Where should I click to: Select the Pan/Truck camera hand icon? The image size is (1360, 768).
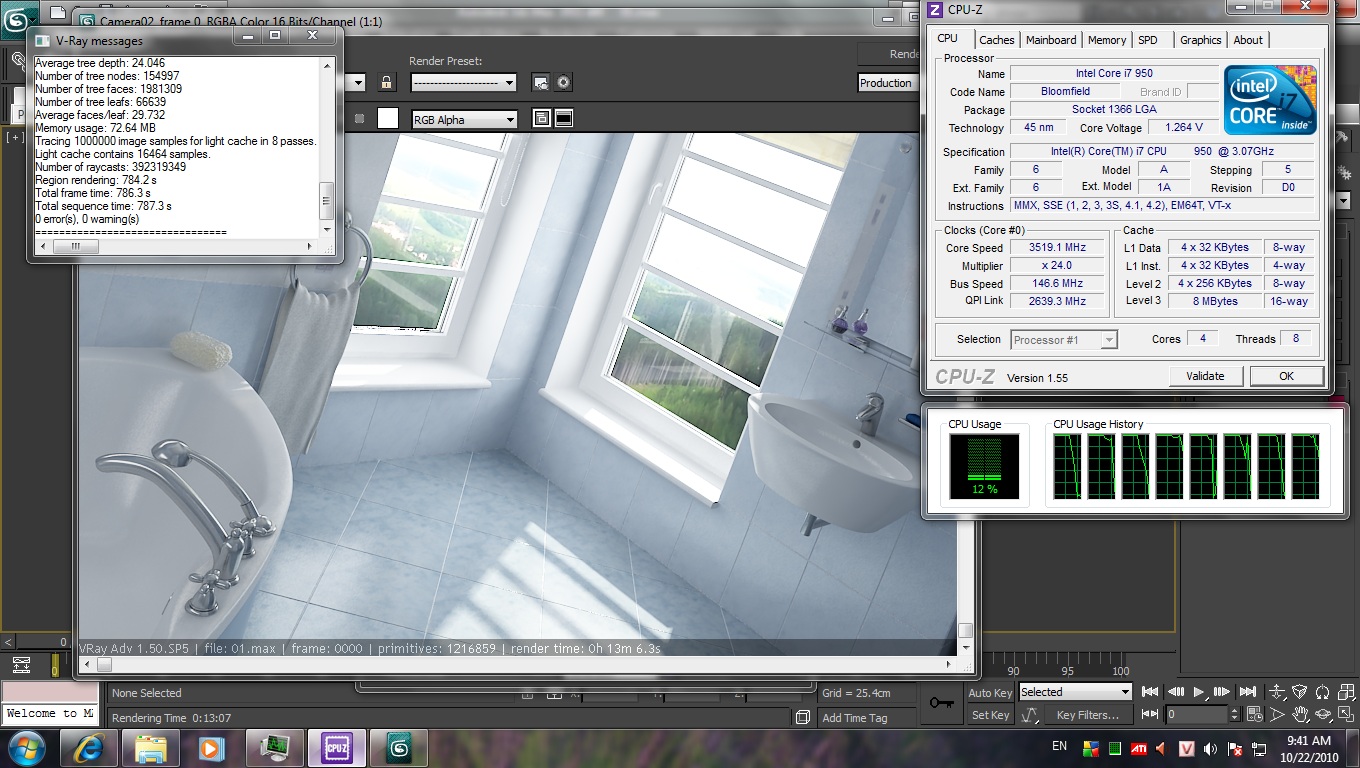[1300, 715]
